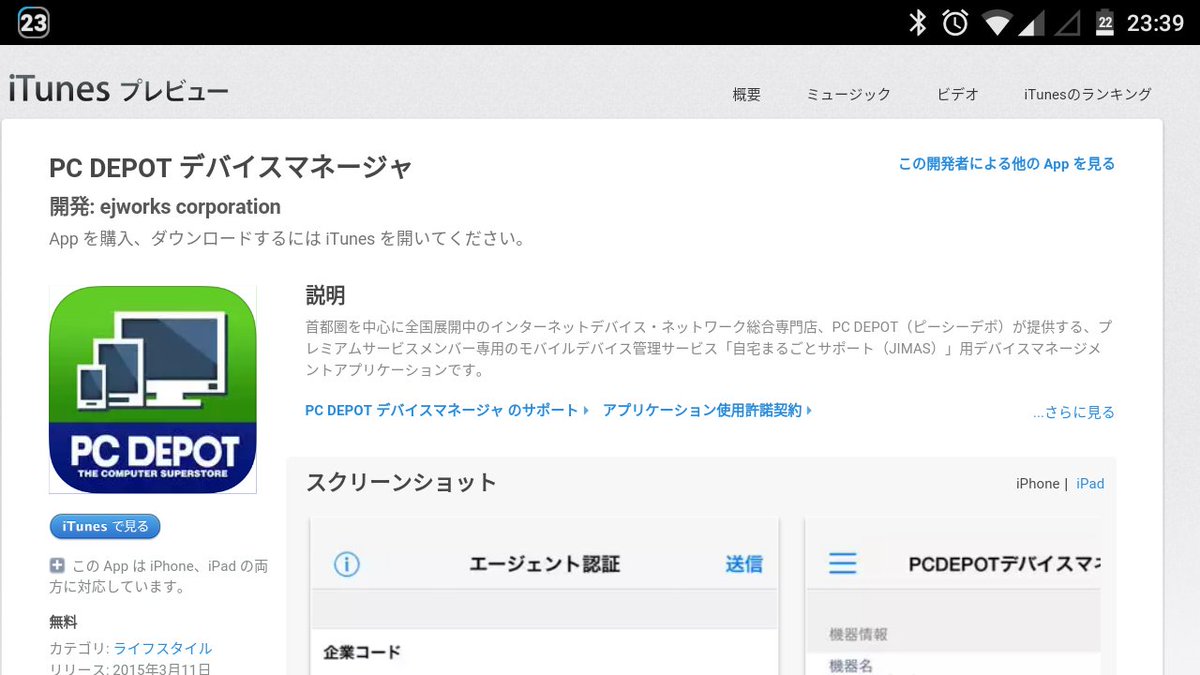Click PCDEPOTデバイスマネ title in second screenshot
Image resolution: width=1200 pixels, height=675 pixels.
(x=1003, y=564)
